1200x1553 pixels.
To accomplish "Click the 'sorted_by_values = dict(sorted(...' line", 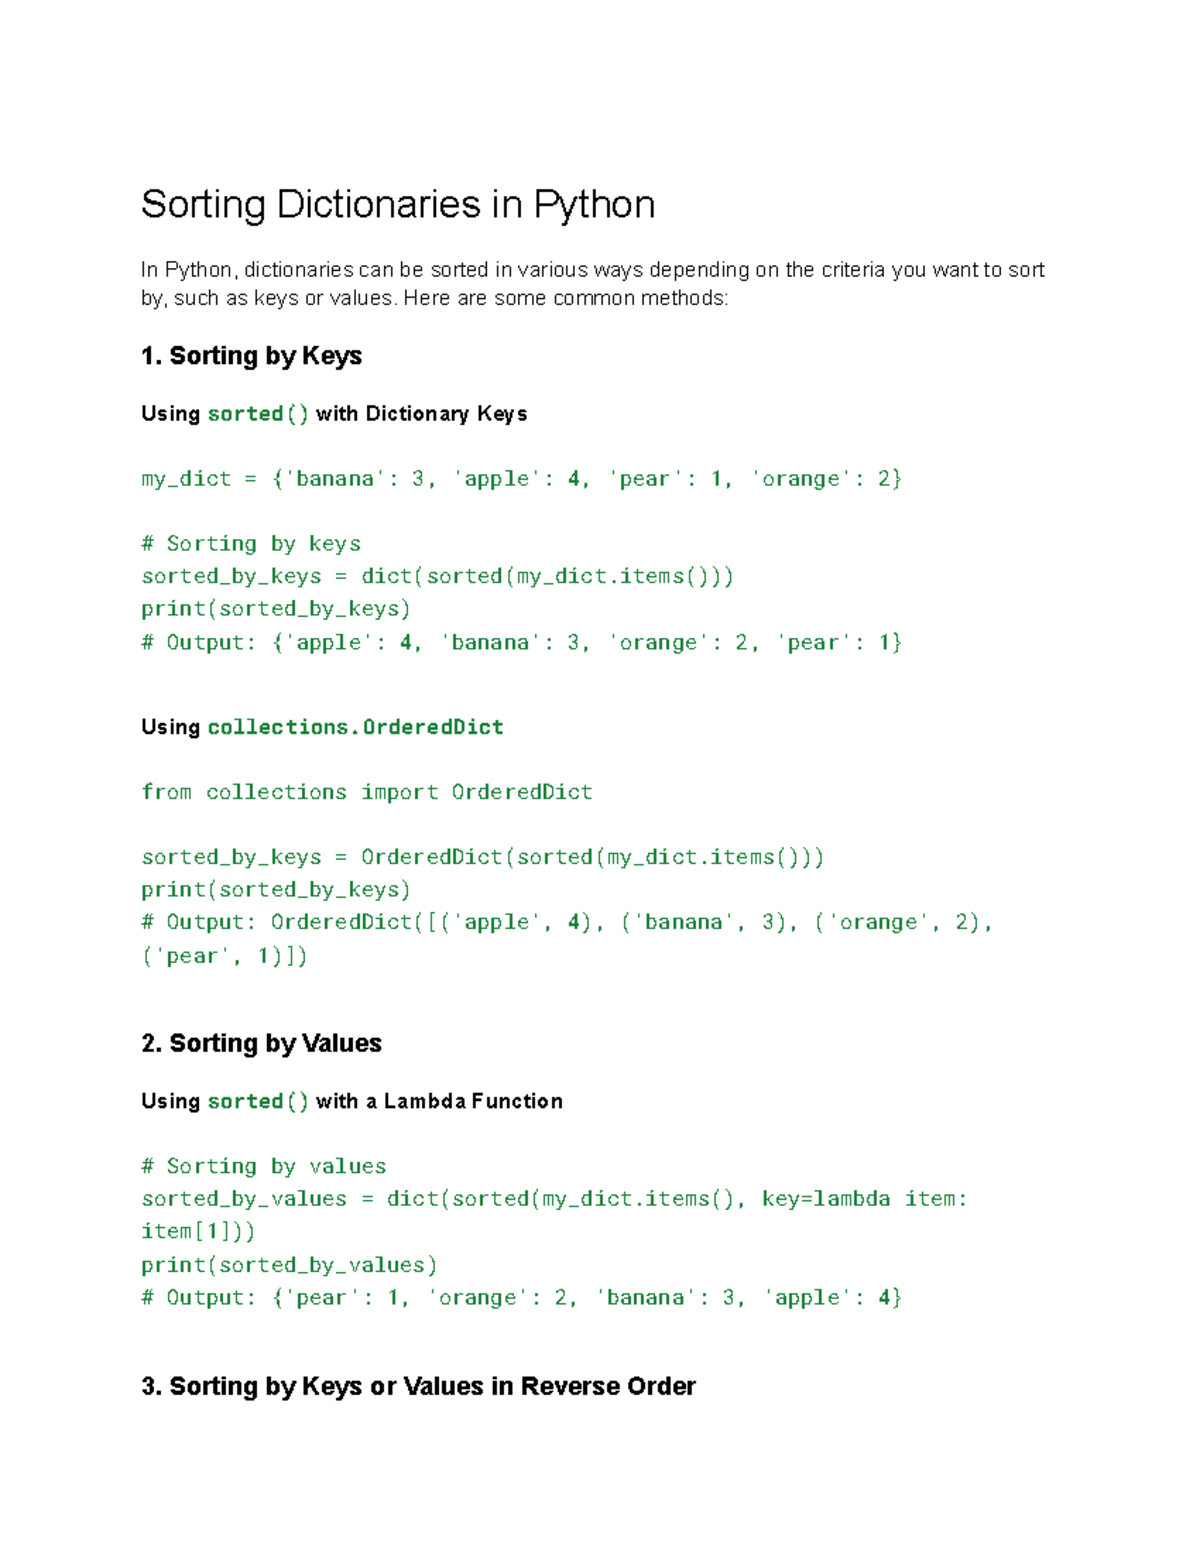I will (x=554, y=1199).
